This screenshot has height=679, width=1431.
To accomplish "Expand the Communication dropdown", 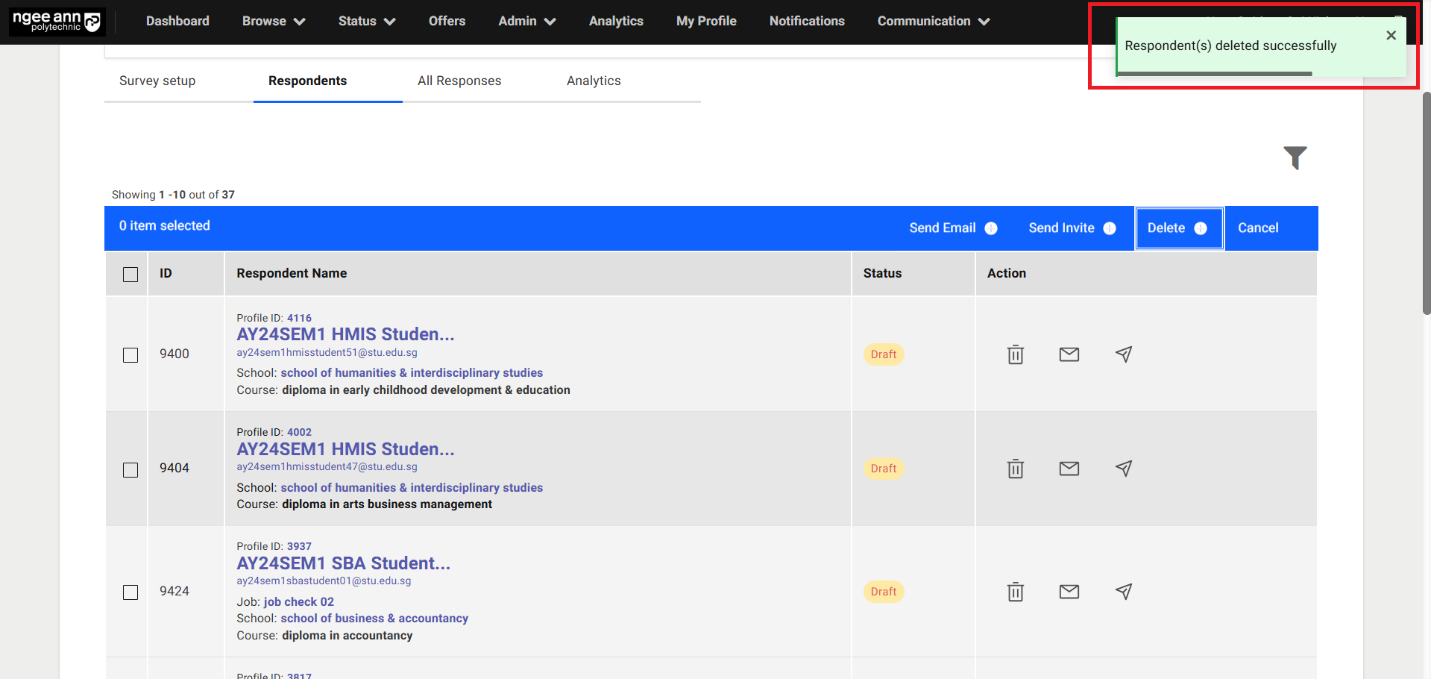I will coord(931,20).
